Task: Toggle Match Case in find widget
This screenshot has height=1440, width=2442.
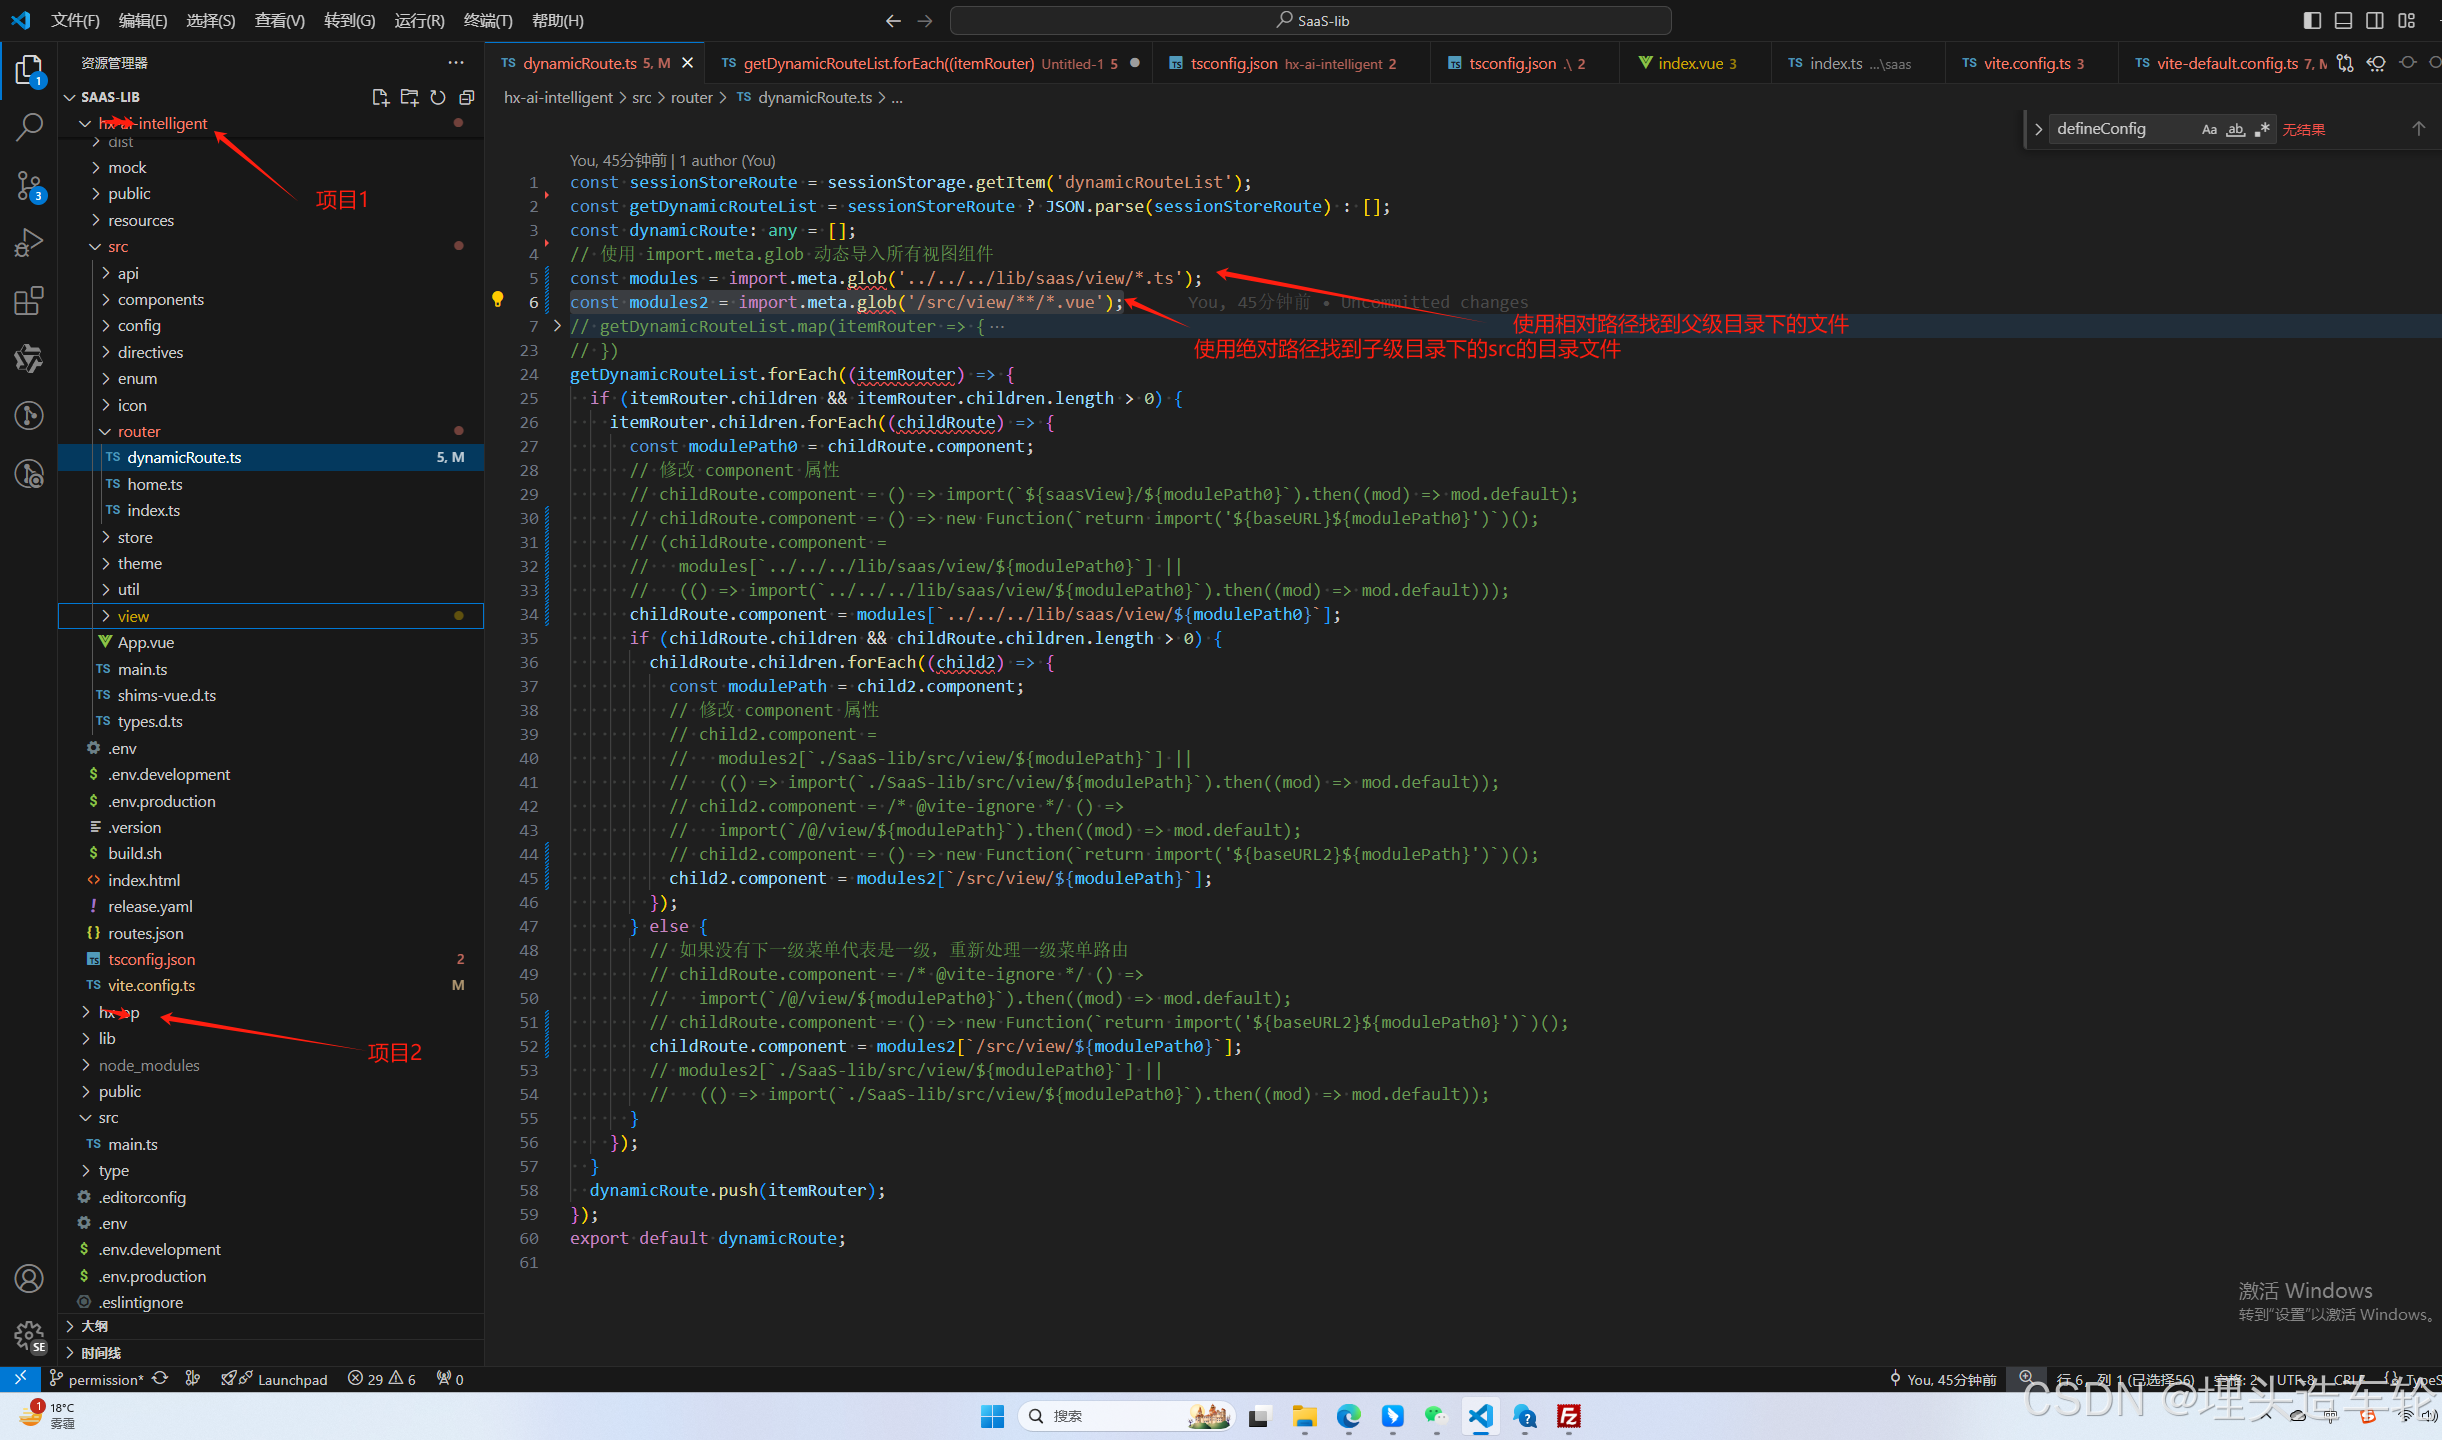Action: [x=2209, y=129]
